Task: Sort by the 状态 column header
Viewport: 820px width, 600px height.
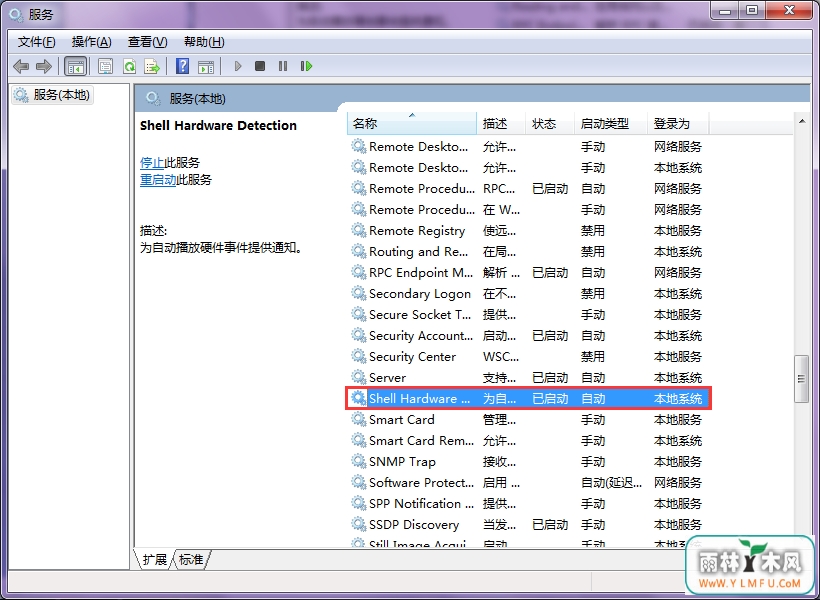Action: pyautogui.click(x=550, y=123)
